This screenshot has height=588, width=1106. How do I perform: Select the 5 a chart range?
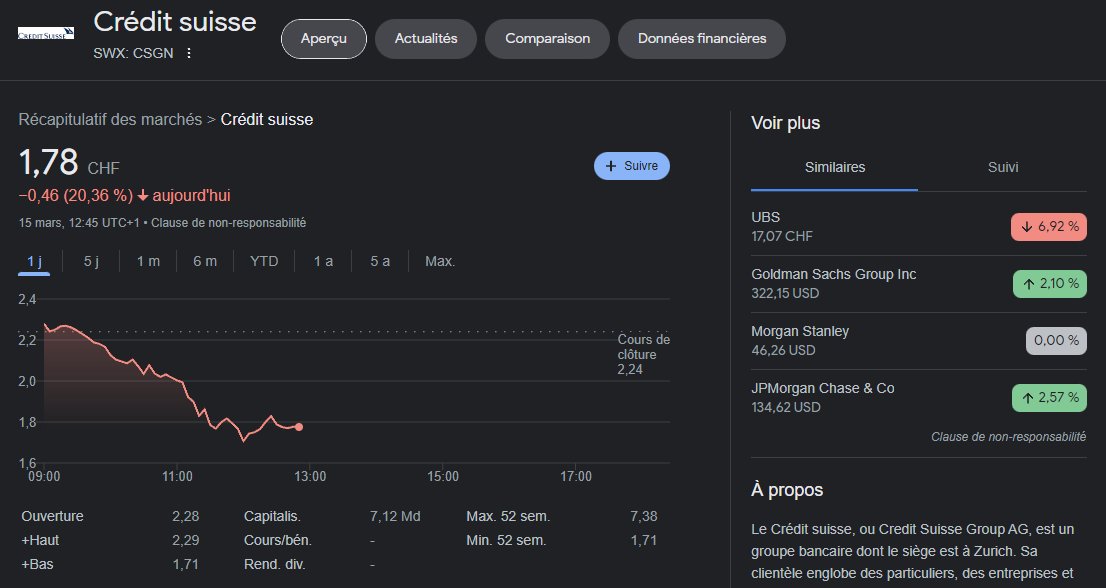(380, 261)
